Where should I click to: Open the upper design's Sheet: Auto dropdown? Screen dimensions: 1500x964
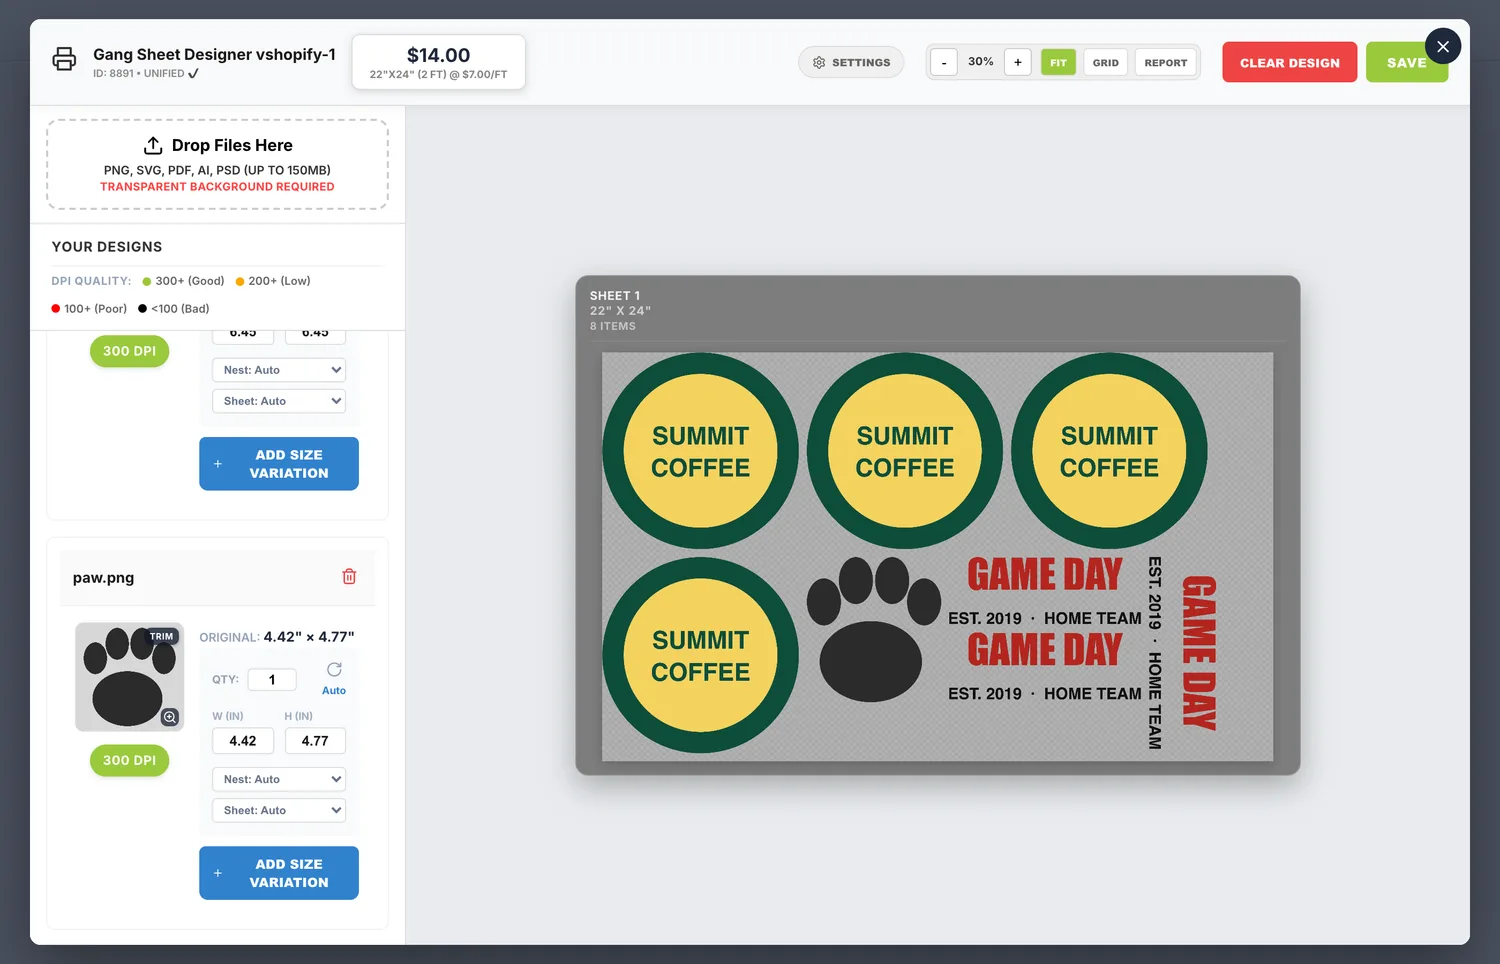[279, 401]
